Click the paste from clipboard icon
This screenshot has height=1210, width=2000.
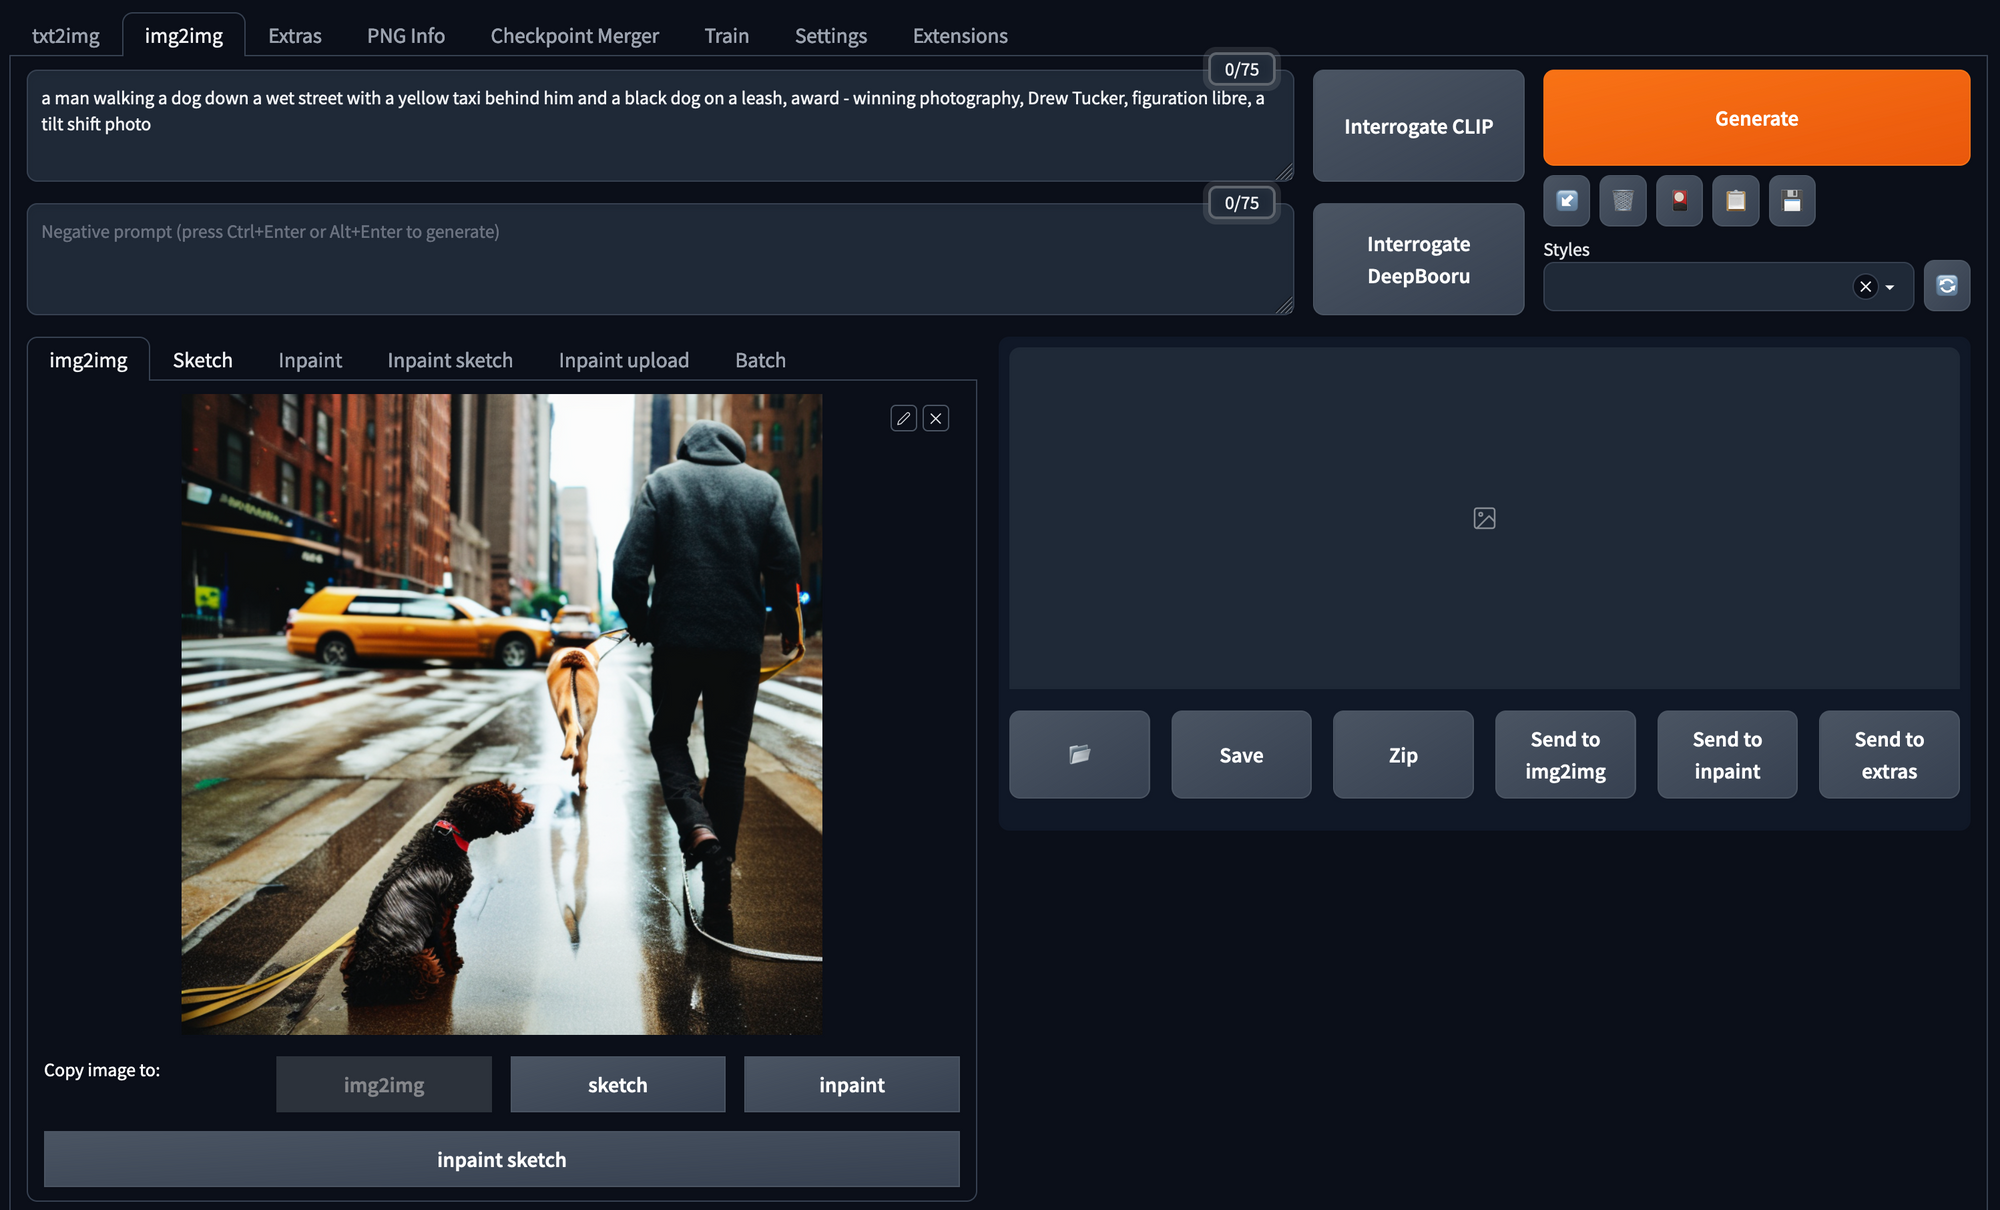1736,200
